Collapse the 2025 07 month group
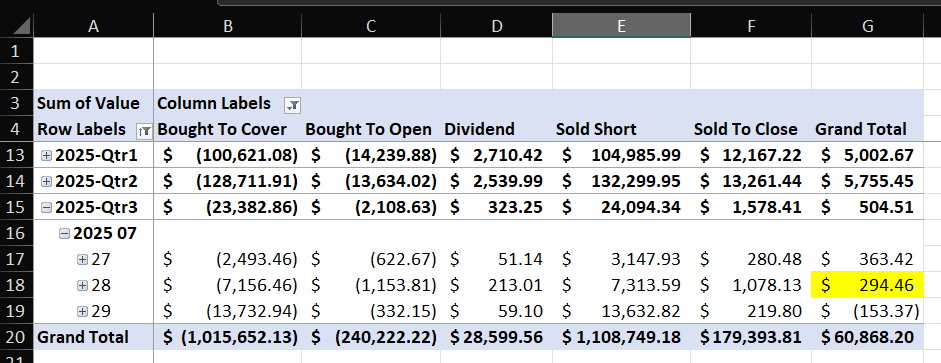 coord(64,234)
